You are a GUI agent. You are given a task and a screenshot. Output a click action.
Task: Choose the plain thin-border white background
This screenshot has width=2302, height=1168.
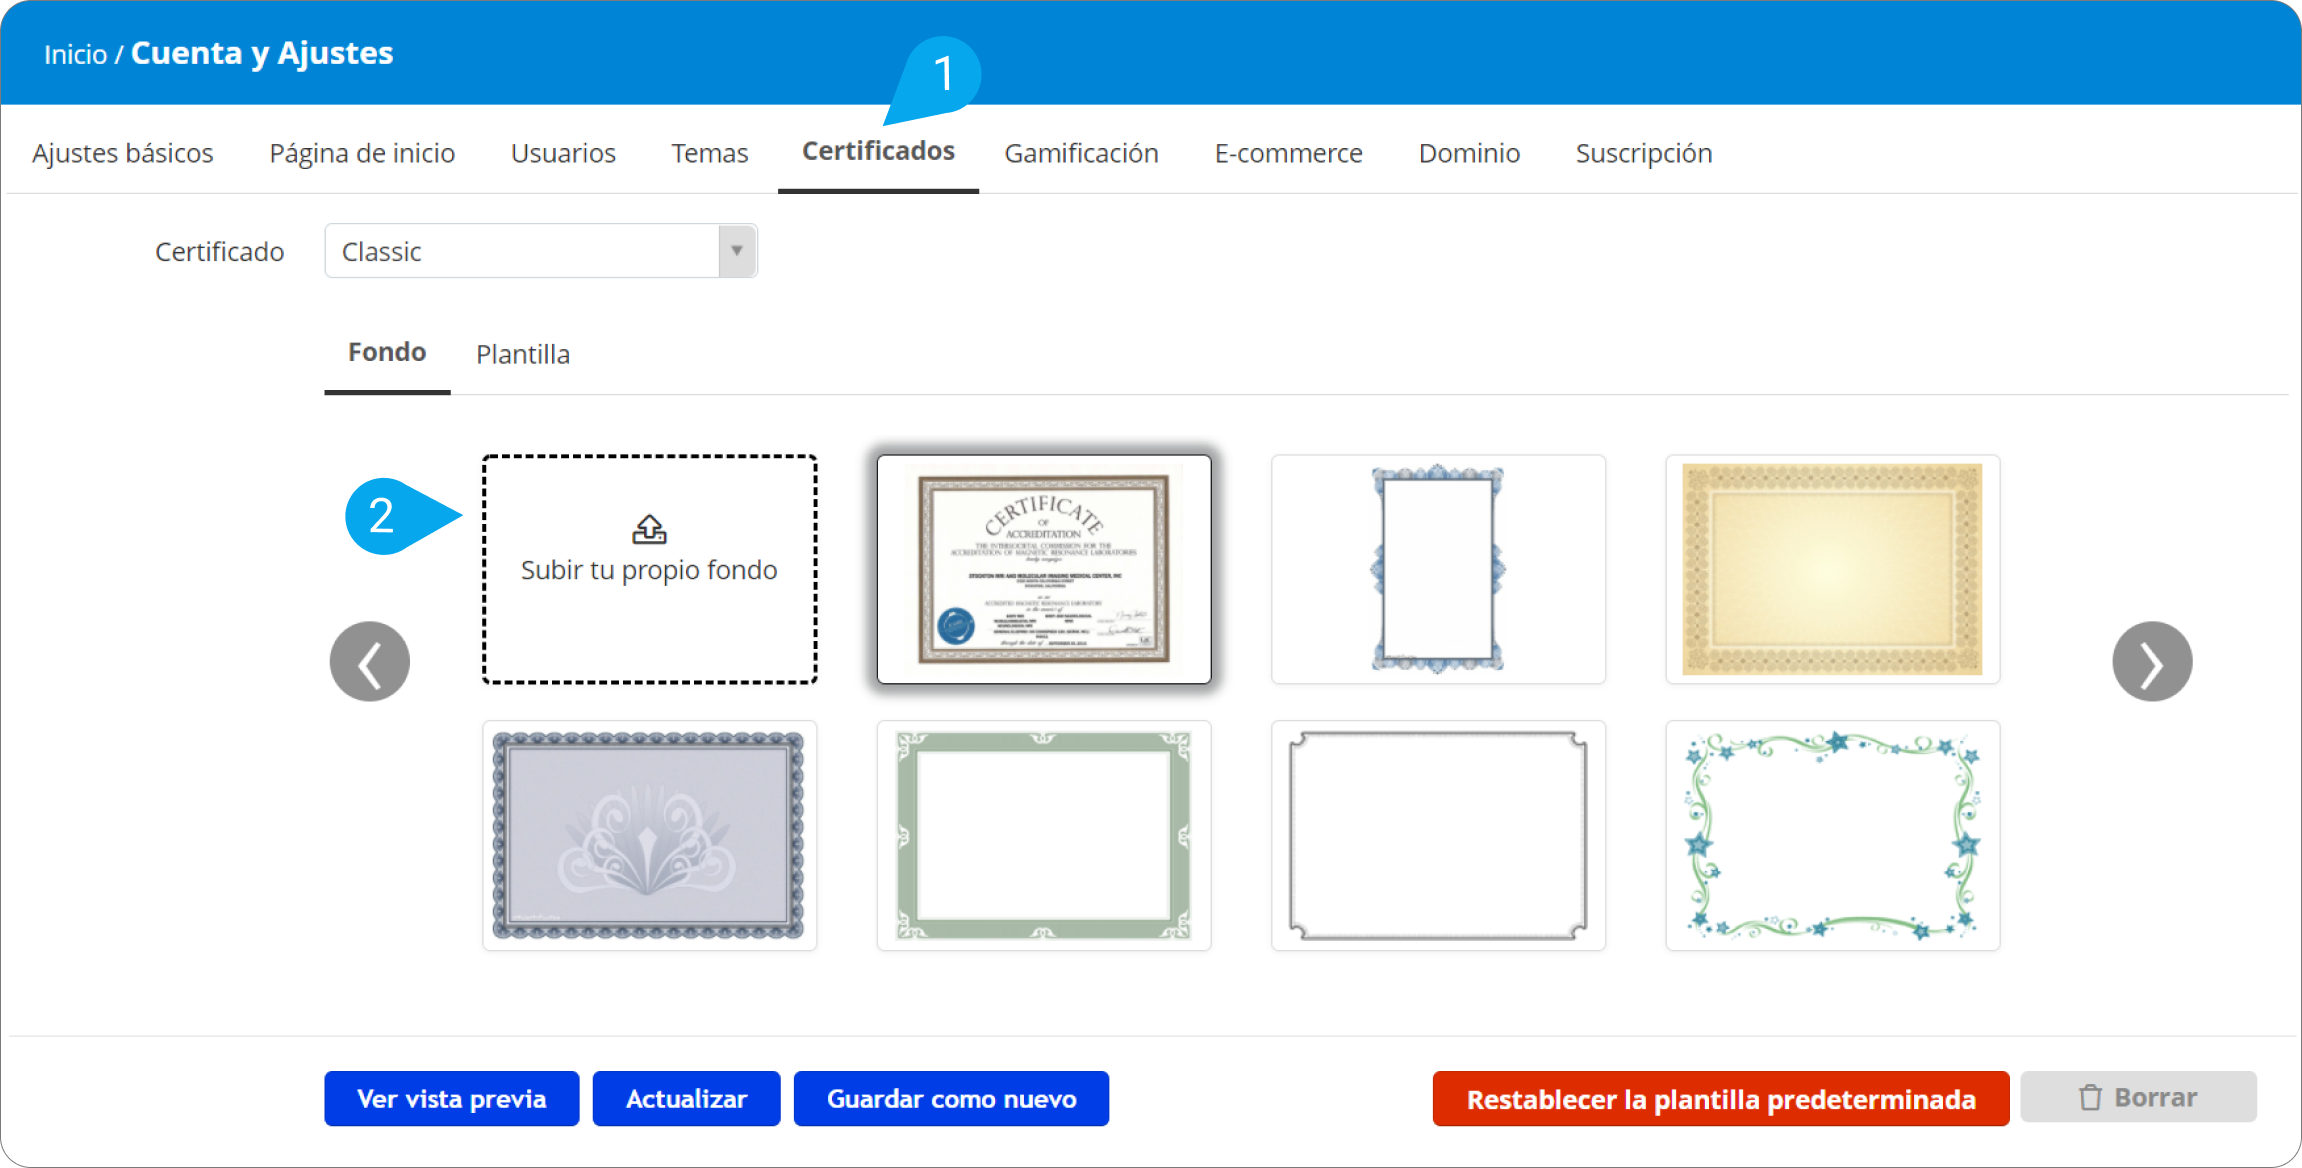1438,836
